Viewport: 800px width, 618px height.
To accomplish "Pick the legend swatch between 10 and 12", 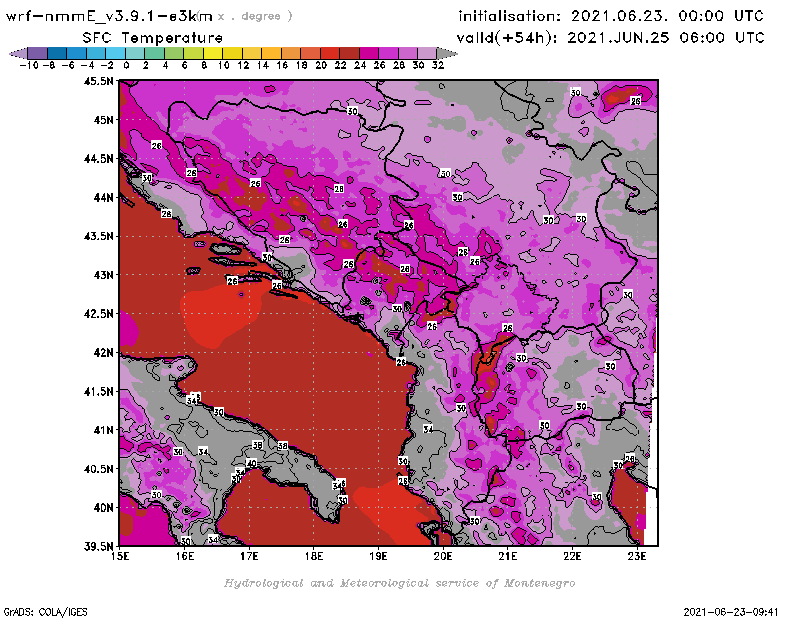I will coord(232,53).
